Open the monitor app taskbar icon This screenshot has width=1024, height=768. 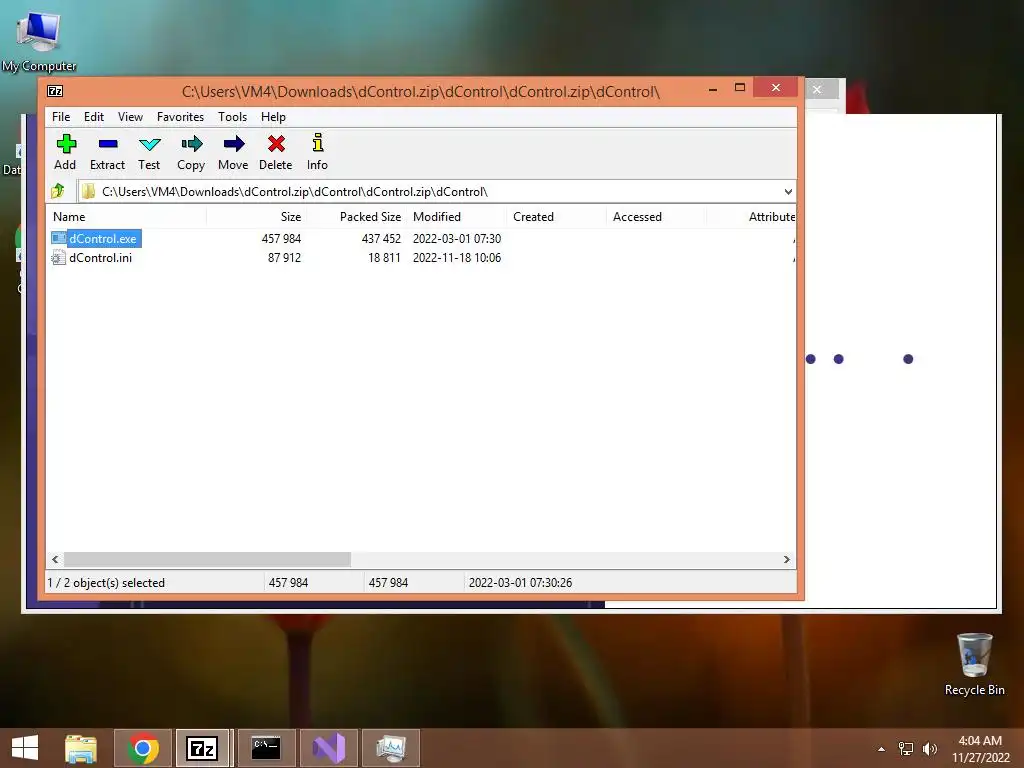tap(391, 748)
